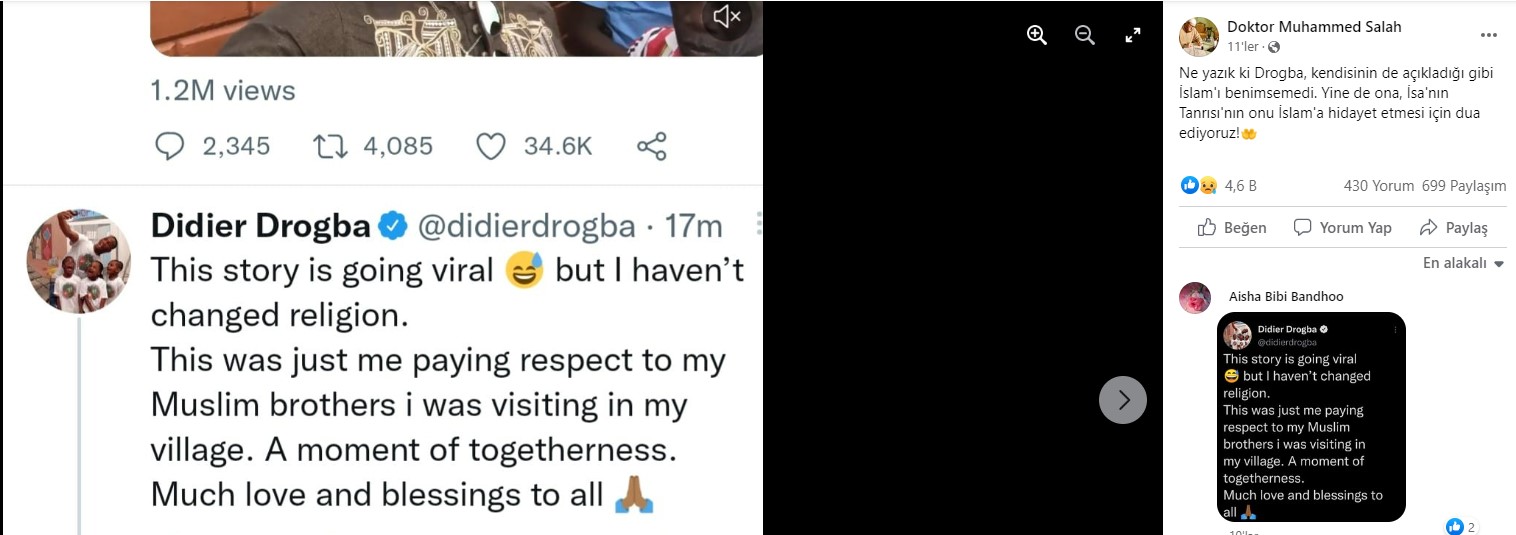Click the zoom out magnifier icon
The width and height of the screenshot is (1516, 535).
coord(1085,35)
